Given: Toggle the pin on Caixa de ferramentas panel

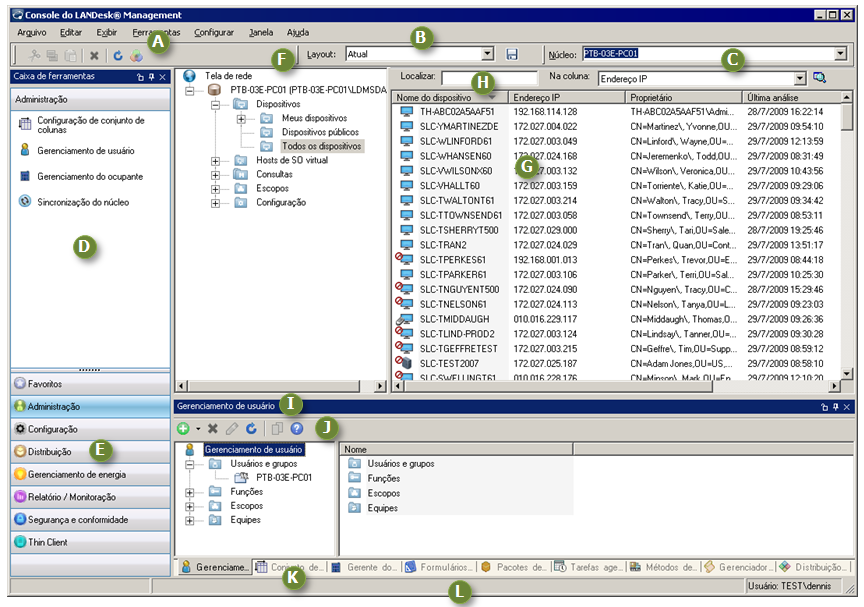Looking at the screenshot, I should point(151,77).
